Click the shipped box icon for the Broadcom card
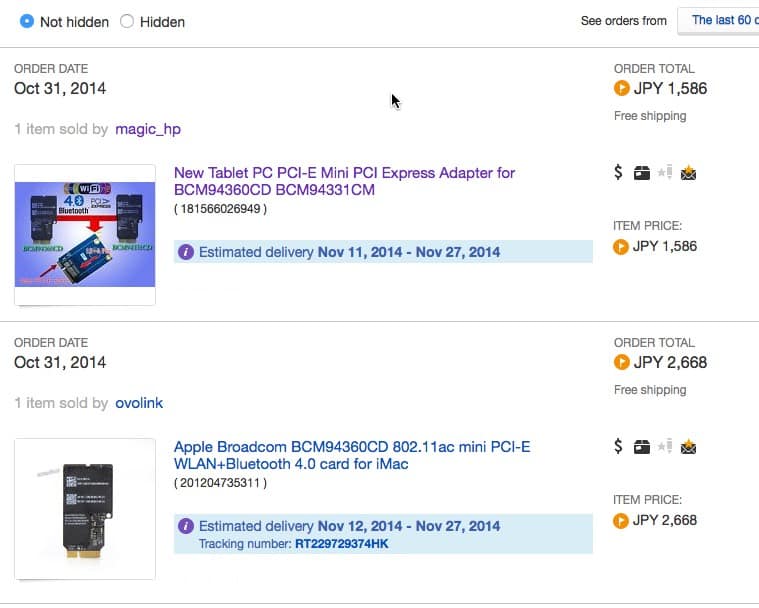Screen dimensions: 759x608 [x=642, y=447]
